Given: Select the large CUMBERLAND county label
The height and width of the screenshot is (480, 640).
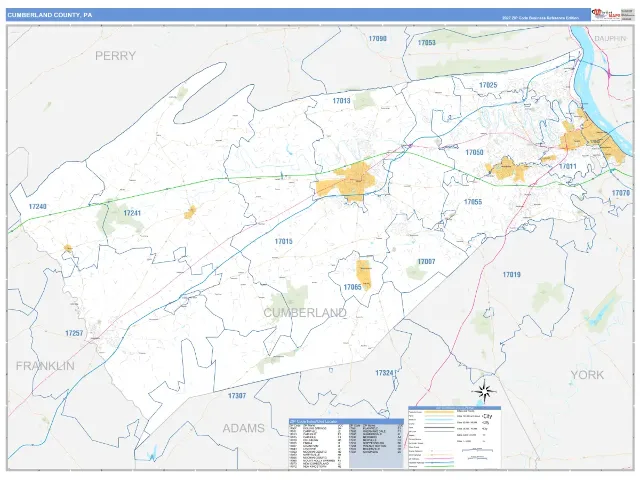Looking at the screenshot, I should (305, 313).
